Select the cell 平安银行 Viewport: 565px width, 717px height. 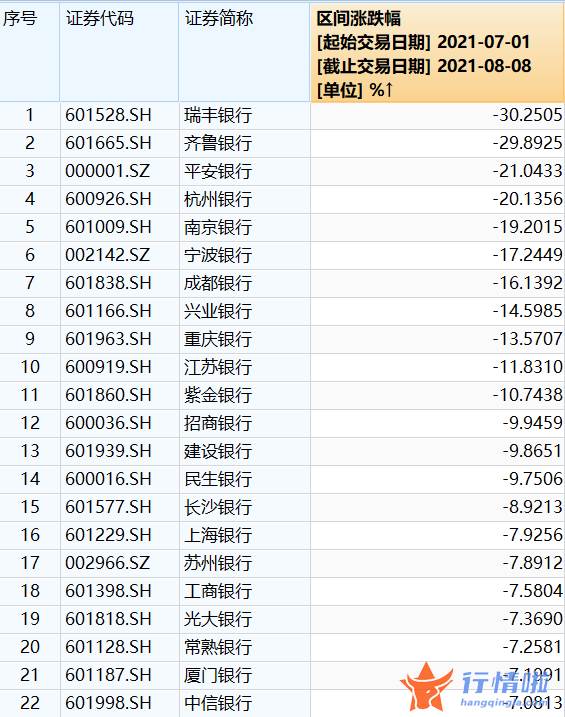pos(245,171)
